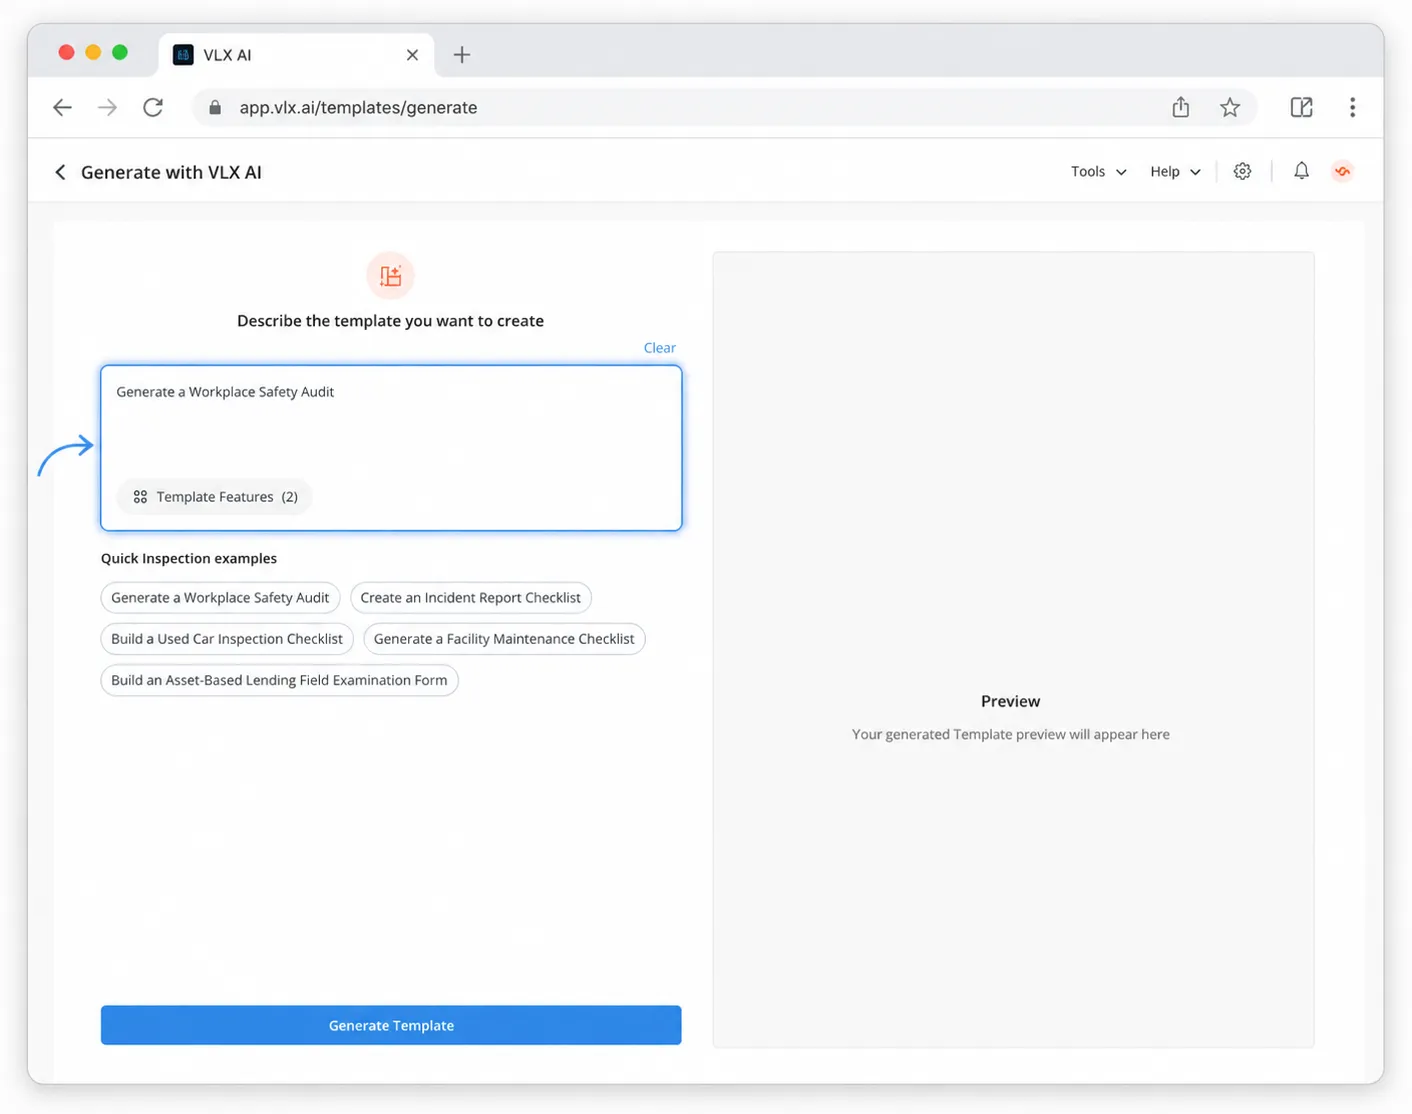Click "Your generated Template preview will appear here"
Viewport: 1412px width, 1114px height.
click(1010, 734)
